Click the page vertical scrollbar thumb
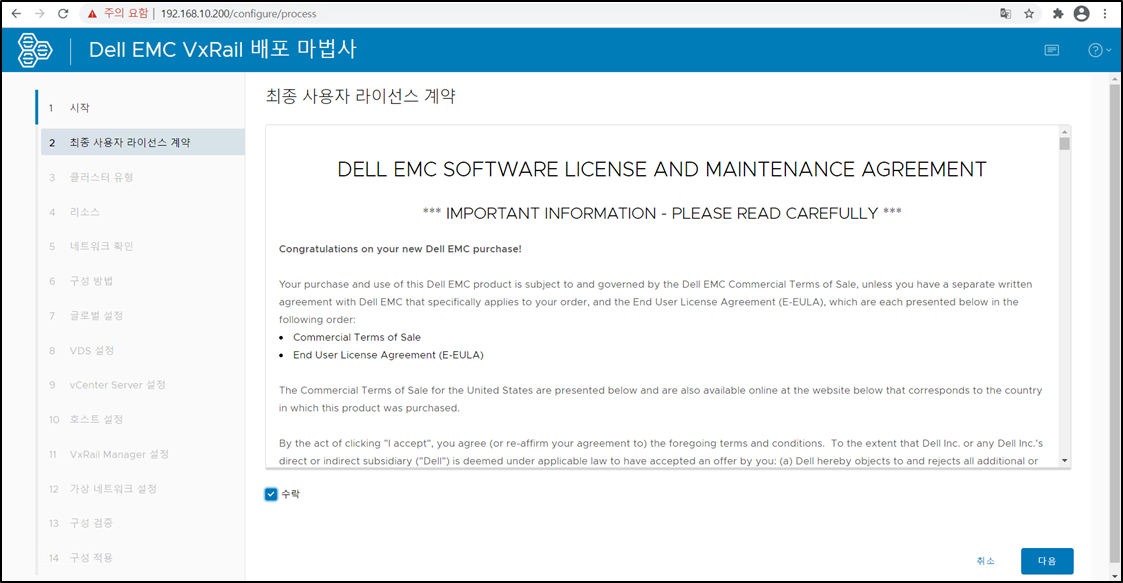 click(1115, 322)
